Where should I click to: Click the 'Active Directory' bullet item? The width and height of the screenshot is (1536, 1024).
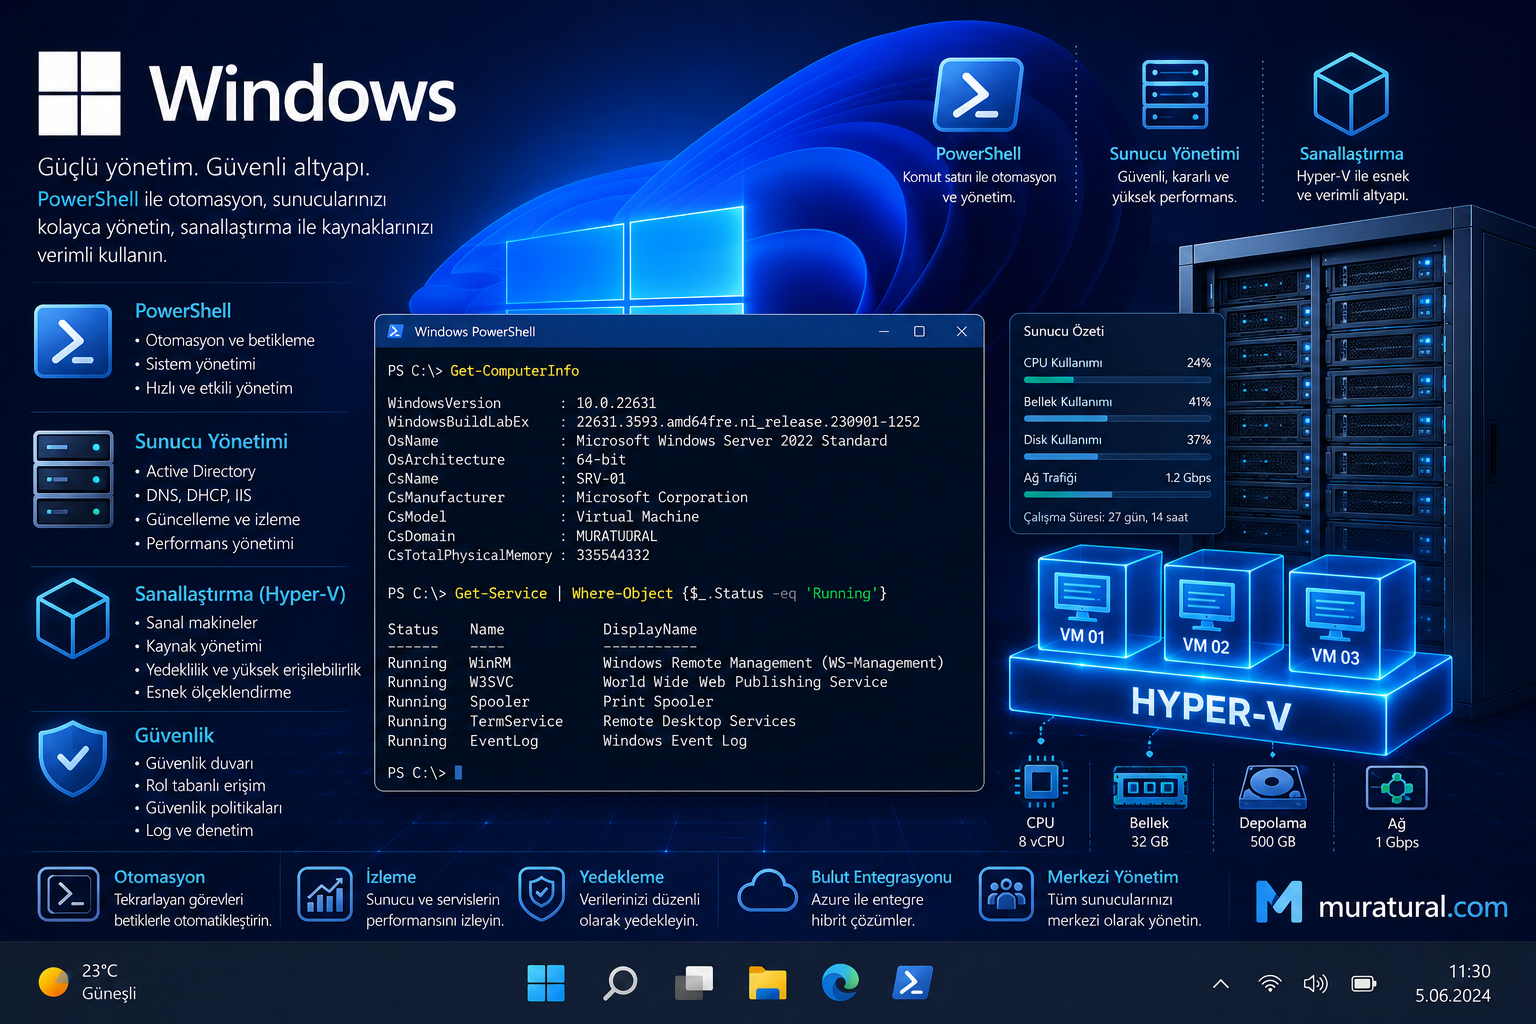201,471
